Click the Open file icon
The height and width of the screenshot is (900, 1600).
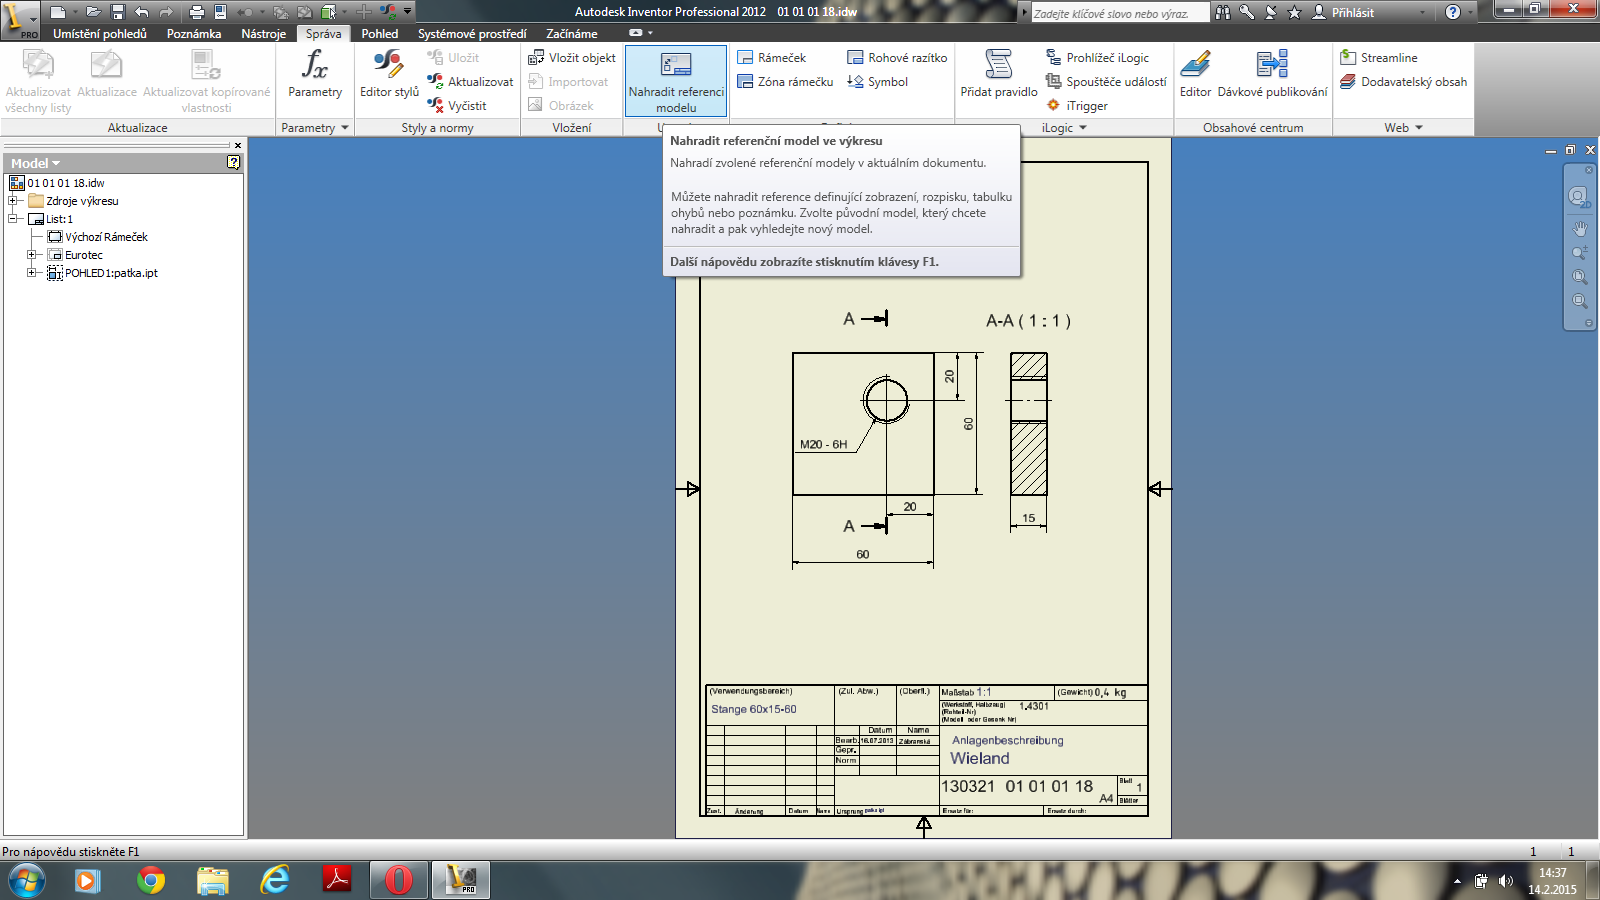tap(93, 12)
